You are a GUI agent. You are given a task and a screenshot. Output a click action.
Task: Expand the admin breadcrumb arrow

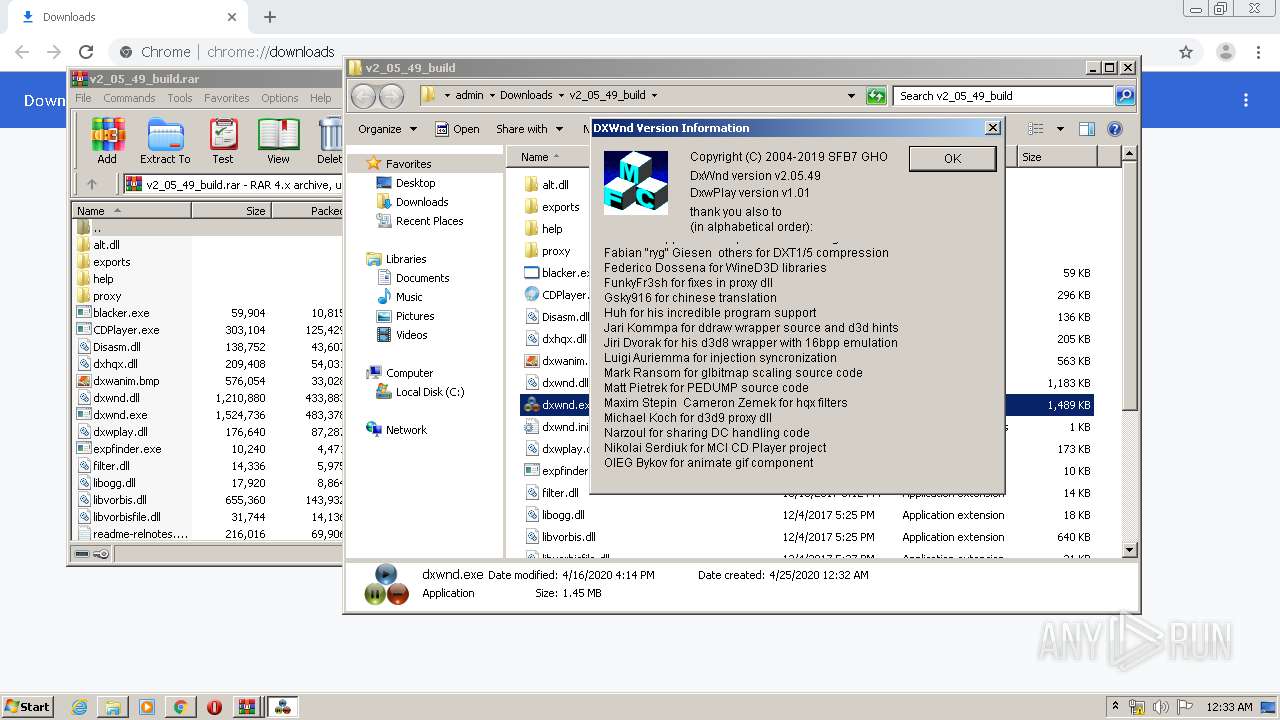click(x=491, y=96)
